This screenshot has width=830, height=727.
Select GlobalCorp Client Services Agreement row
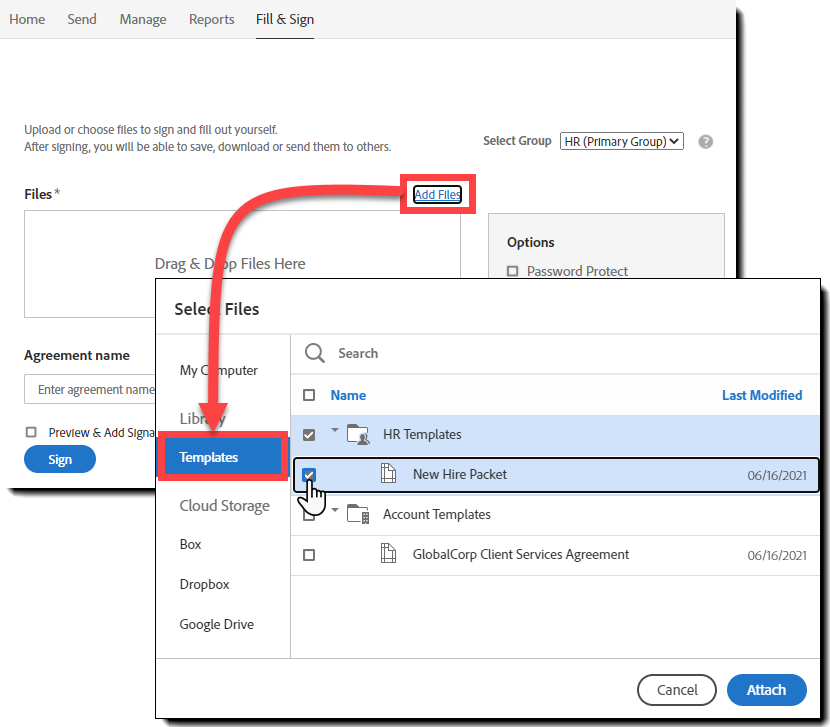555,555
